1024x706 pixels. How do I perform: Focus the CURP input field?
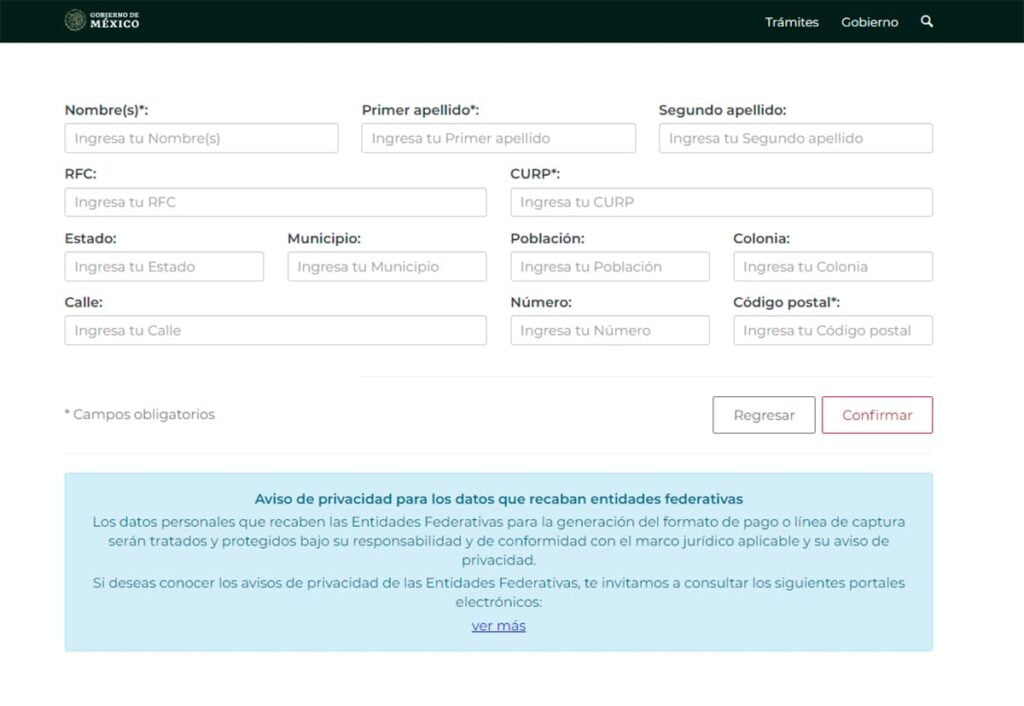(721, 202)
